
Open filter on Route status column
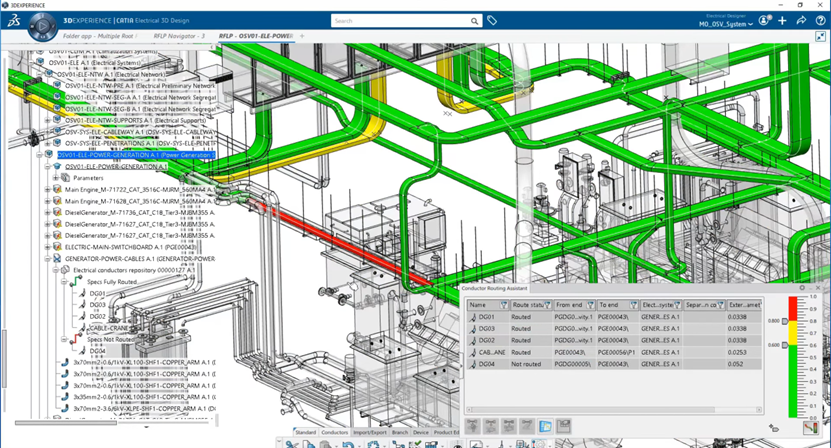point(547,305)
